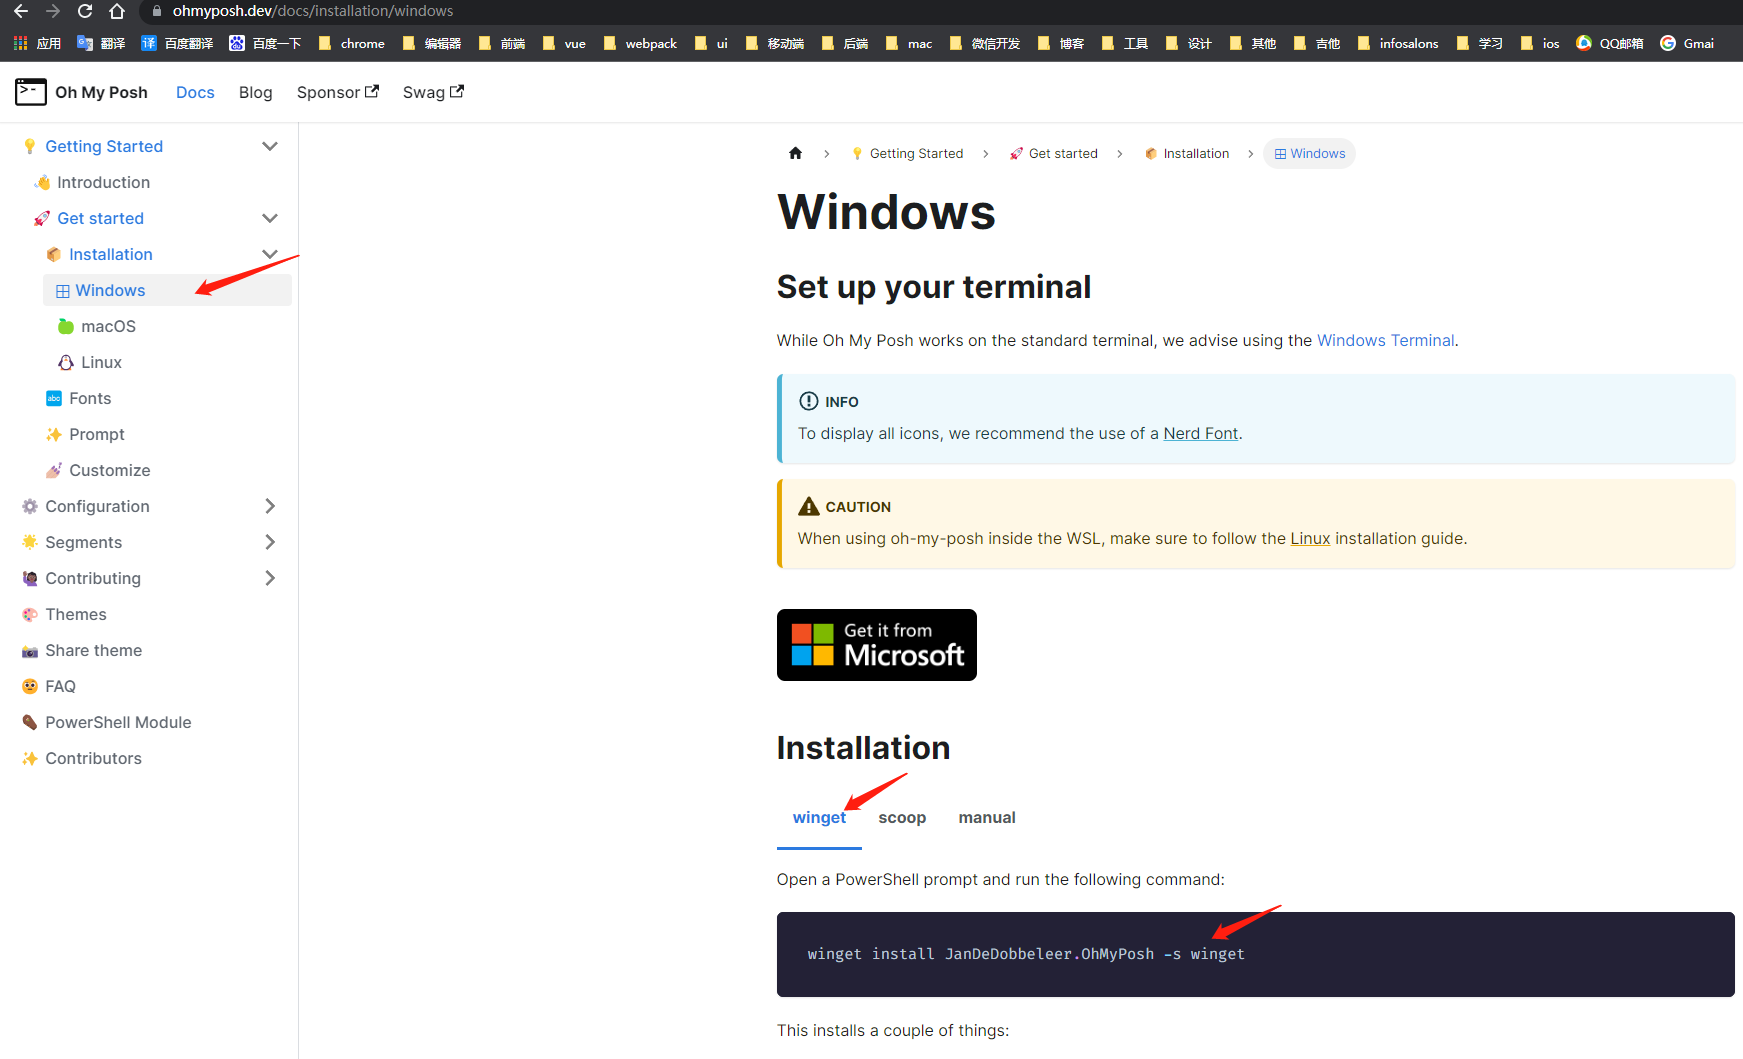Click the Get it from Microsoft badge
Screen dimensions: 1743x1059
(x=876, y=645)
